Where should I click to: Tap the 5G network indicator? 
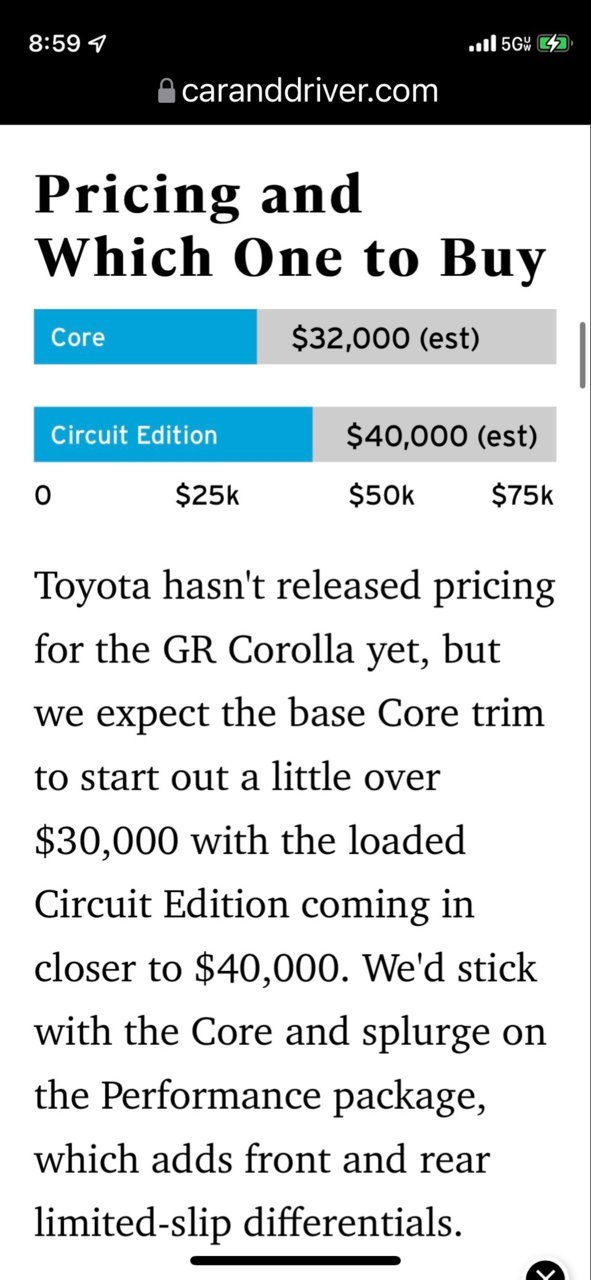[x=516, y=45]
